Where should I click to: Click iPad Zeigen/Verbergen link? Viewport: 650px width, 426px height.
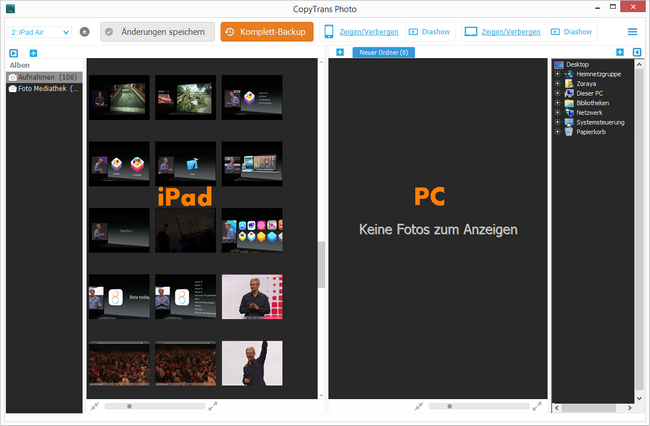369,32
